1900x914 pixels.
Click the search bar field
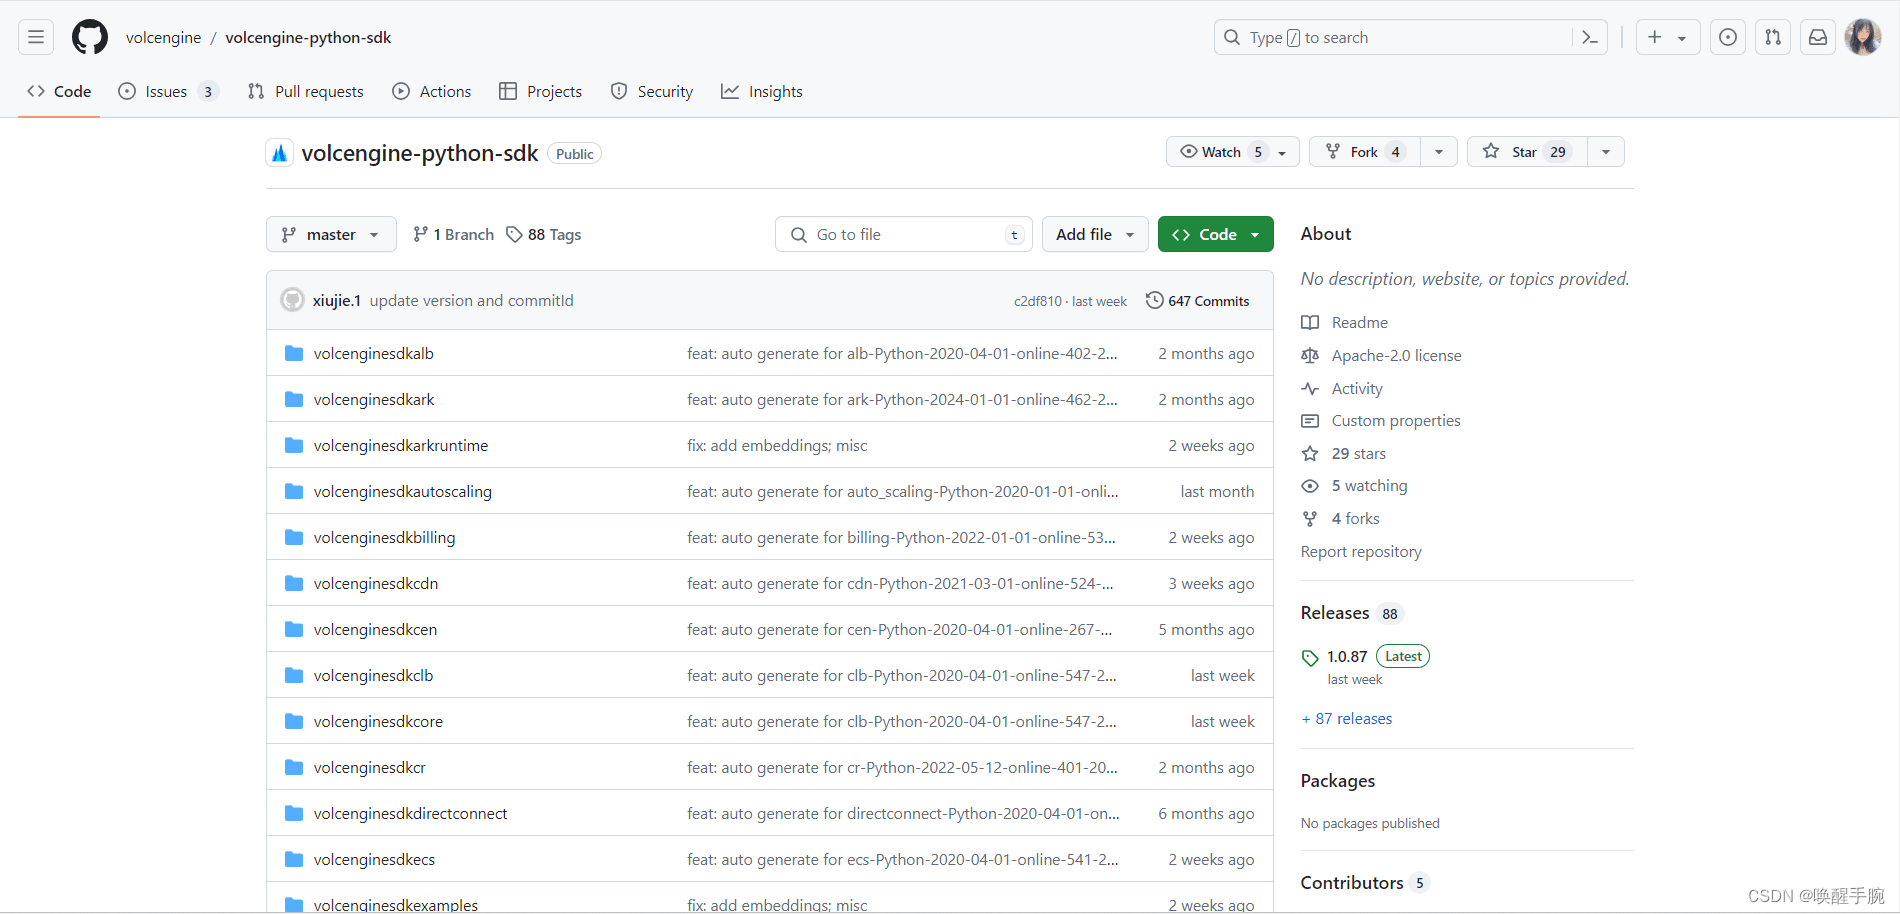click(1410, 38)
